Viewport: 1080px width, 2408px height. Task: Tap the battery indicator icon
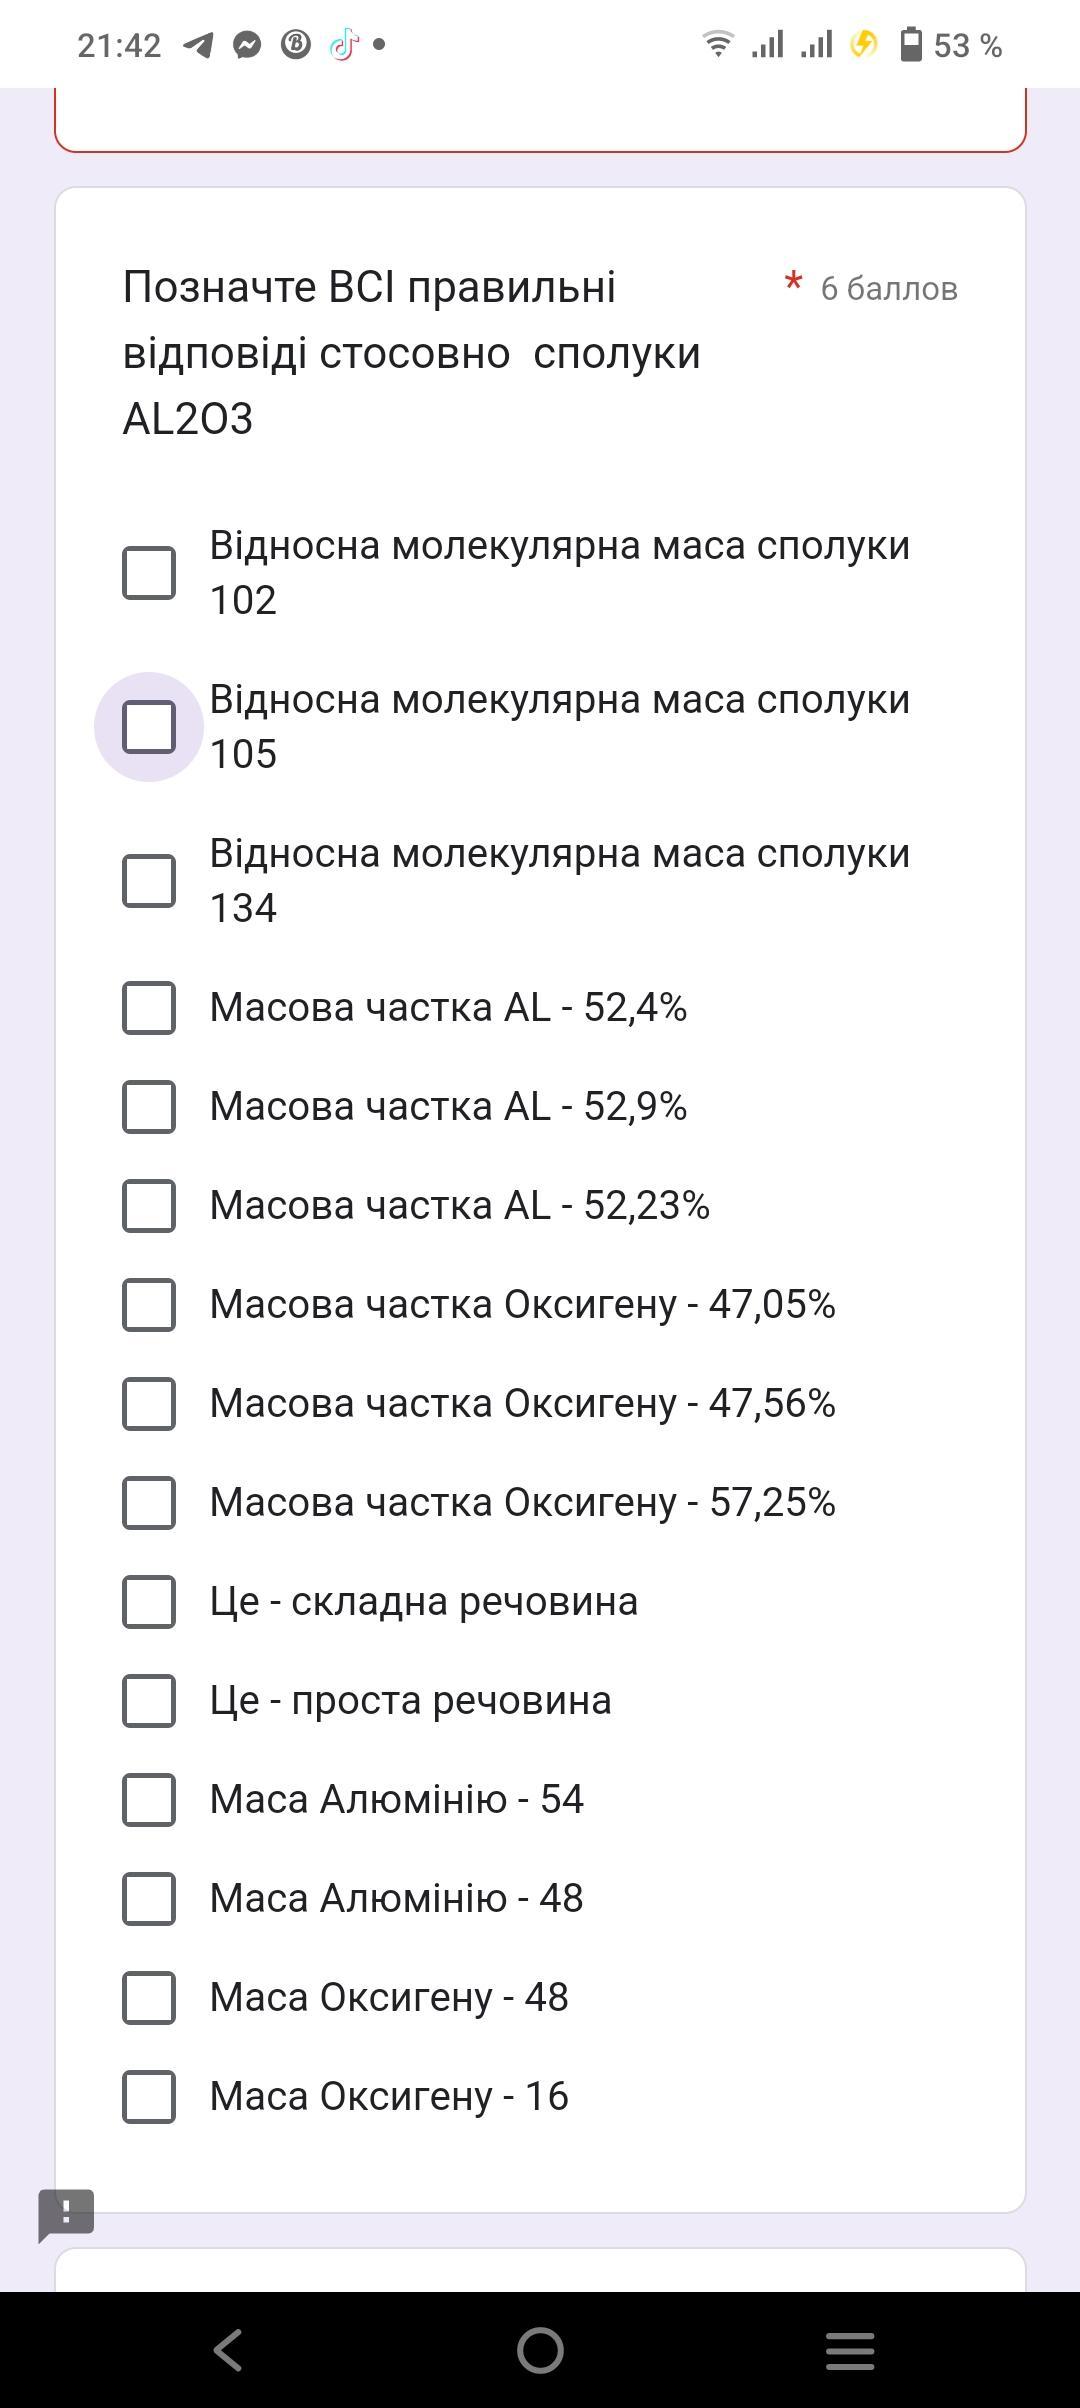click(911, 45)
